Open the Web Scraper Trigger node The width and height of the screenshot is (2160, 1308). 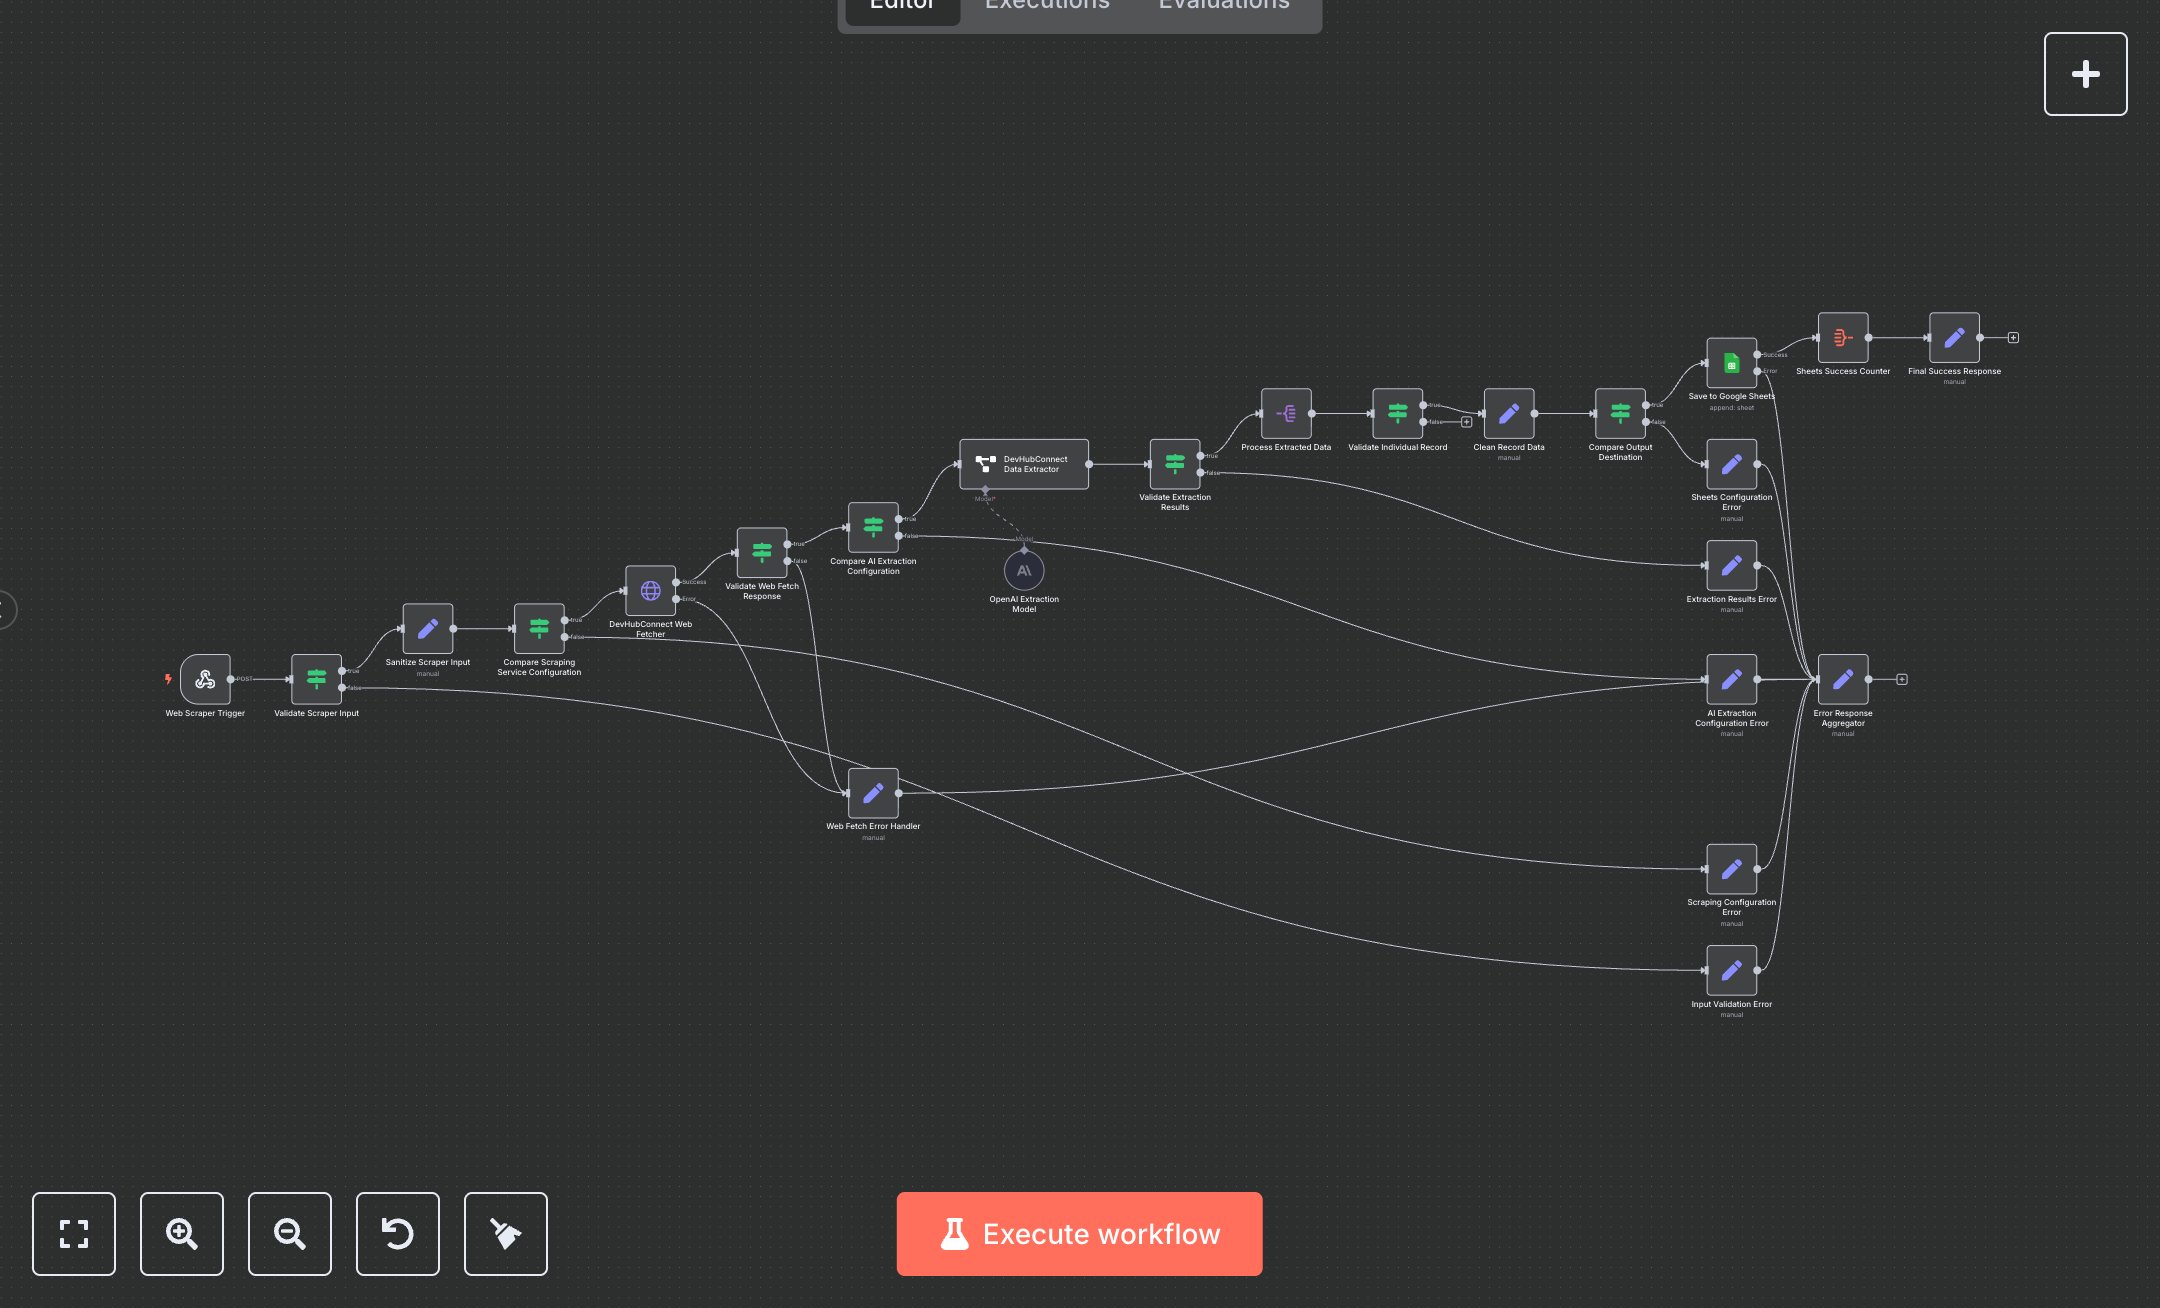pos(205,680)
